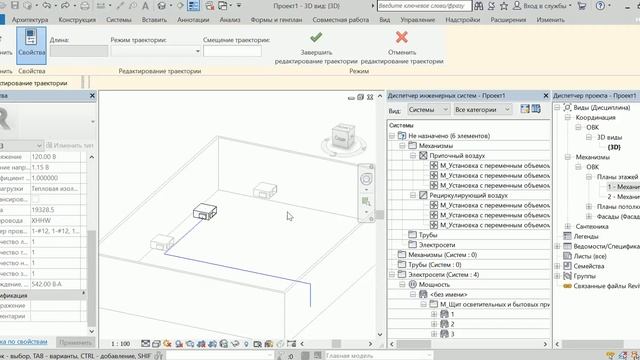
Task: Open the Изменить ribbon tab
Action: pos(551,20)
